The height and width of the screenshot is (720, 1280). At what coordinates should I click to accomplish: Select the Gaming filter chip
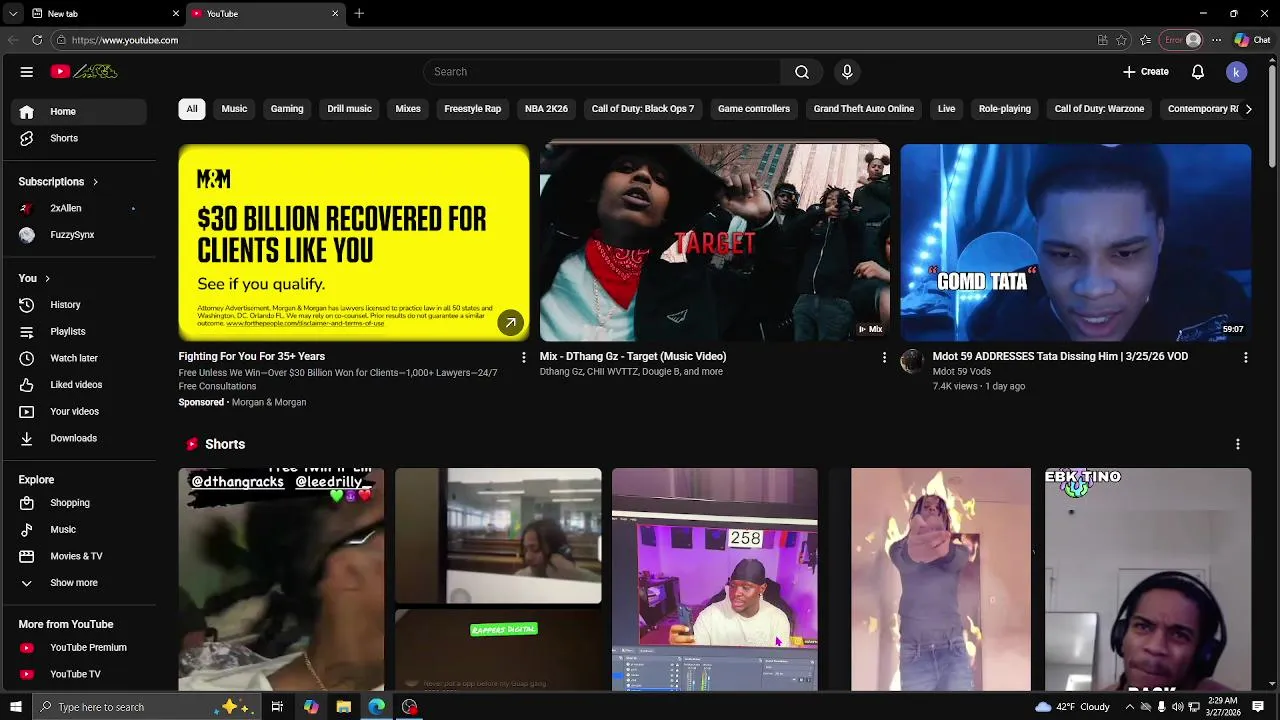(x=287, y=109)
